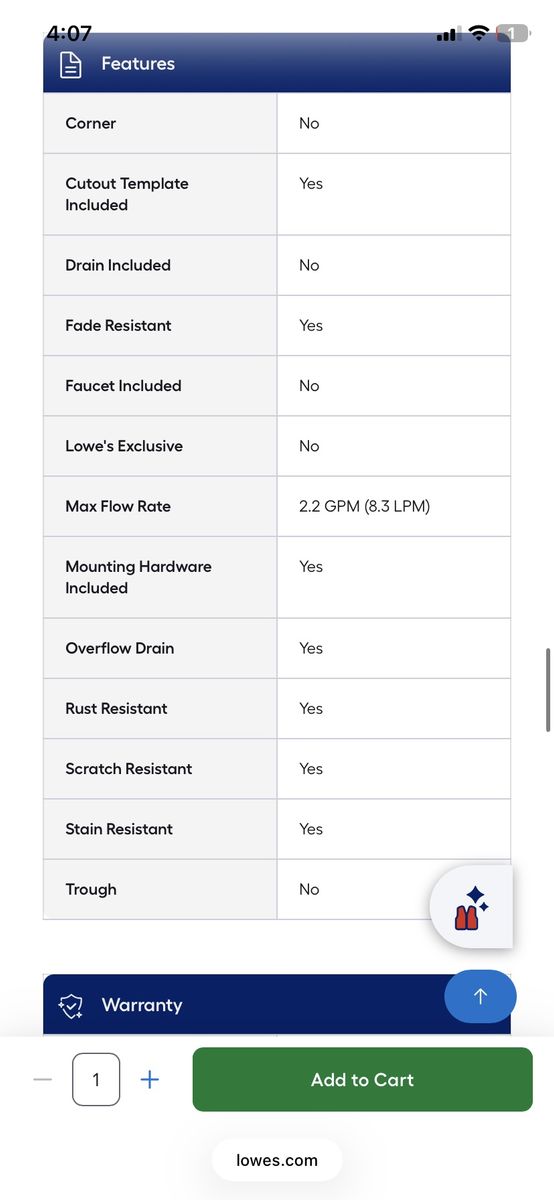Expand the Warranty section header
The height and width of the screenshot is (1200, 554).
coord(277,1005)
